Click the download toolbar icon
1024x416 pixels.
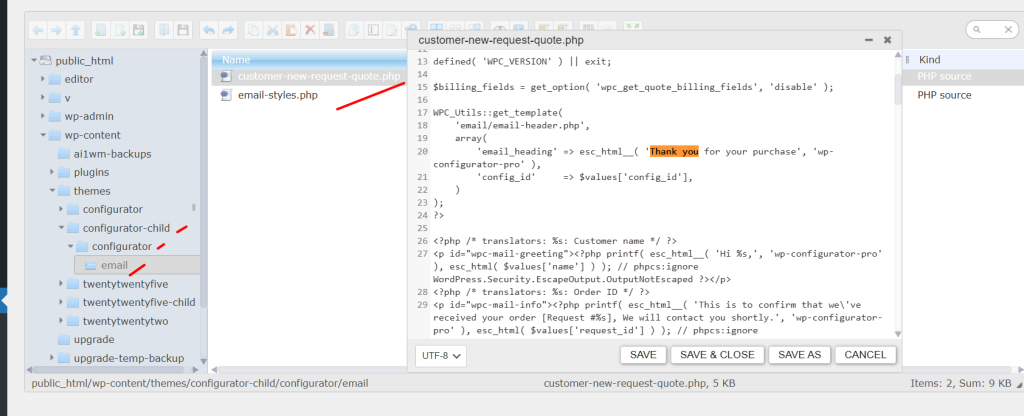coord(182,29)
